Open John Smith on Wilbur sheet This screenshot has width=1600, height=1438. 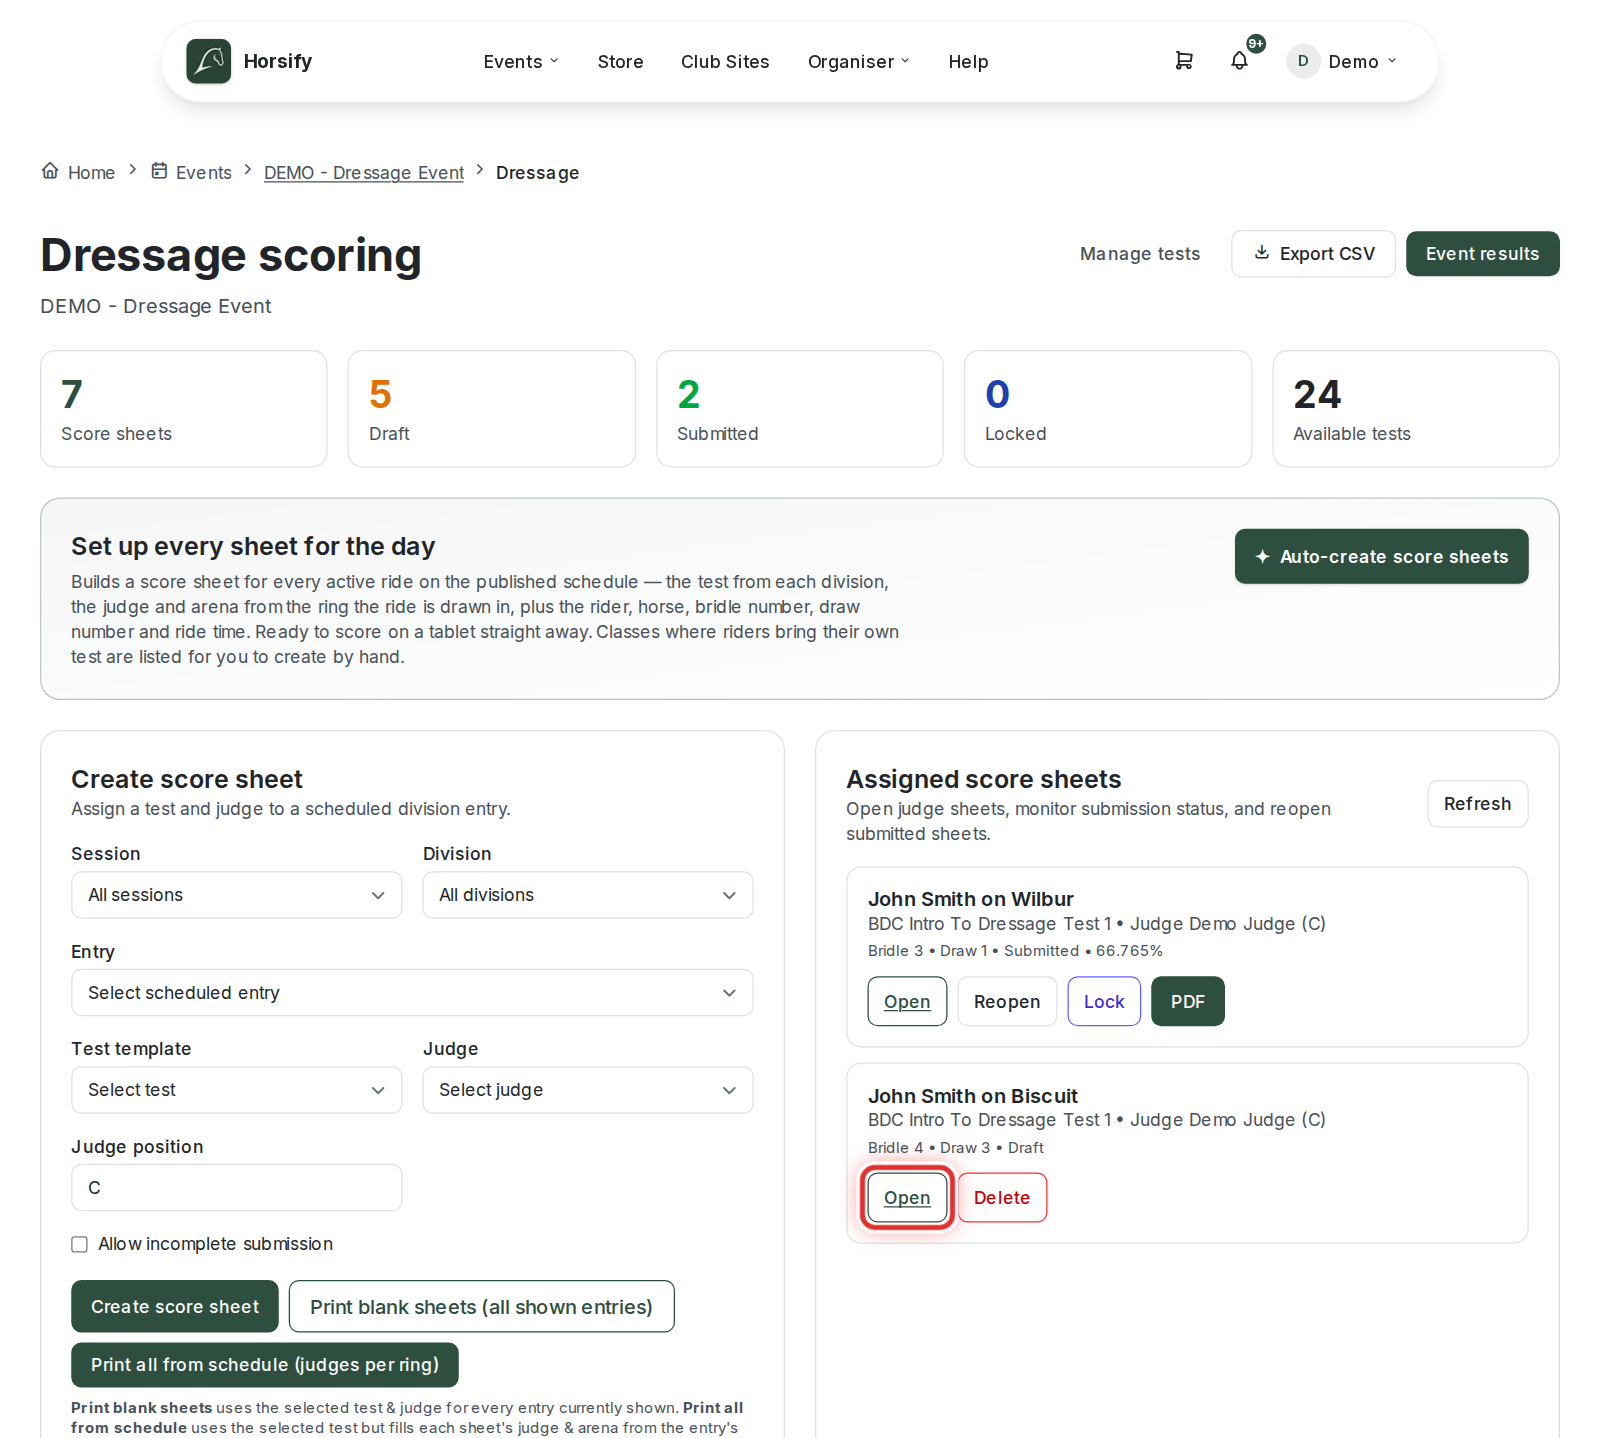tap(907, 1001)
